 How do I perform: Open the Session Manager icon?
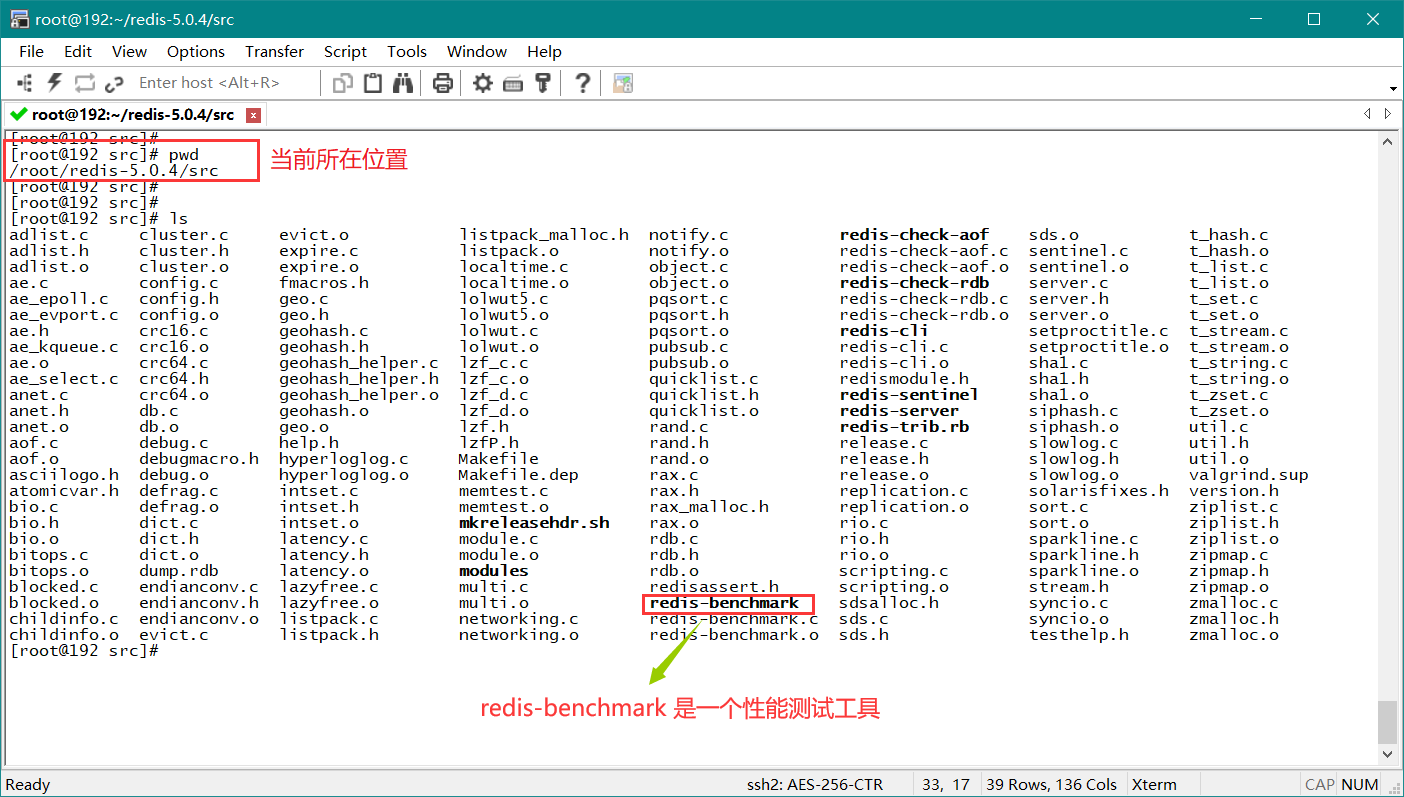pyautogui.click(x=25, y=83)
